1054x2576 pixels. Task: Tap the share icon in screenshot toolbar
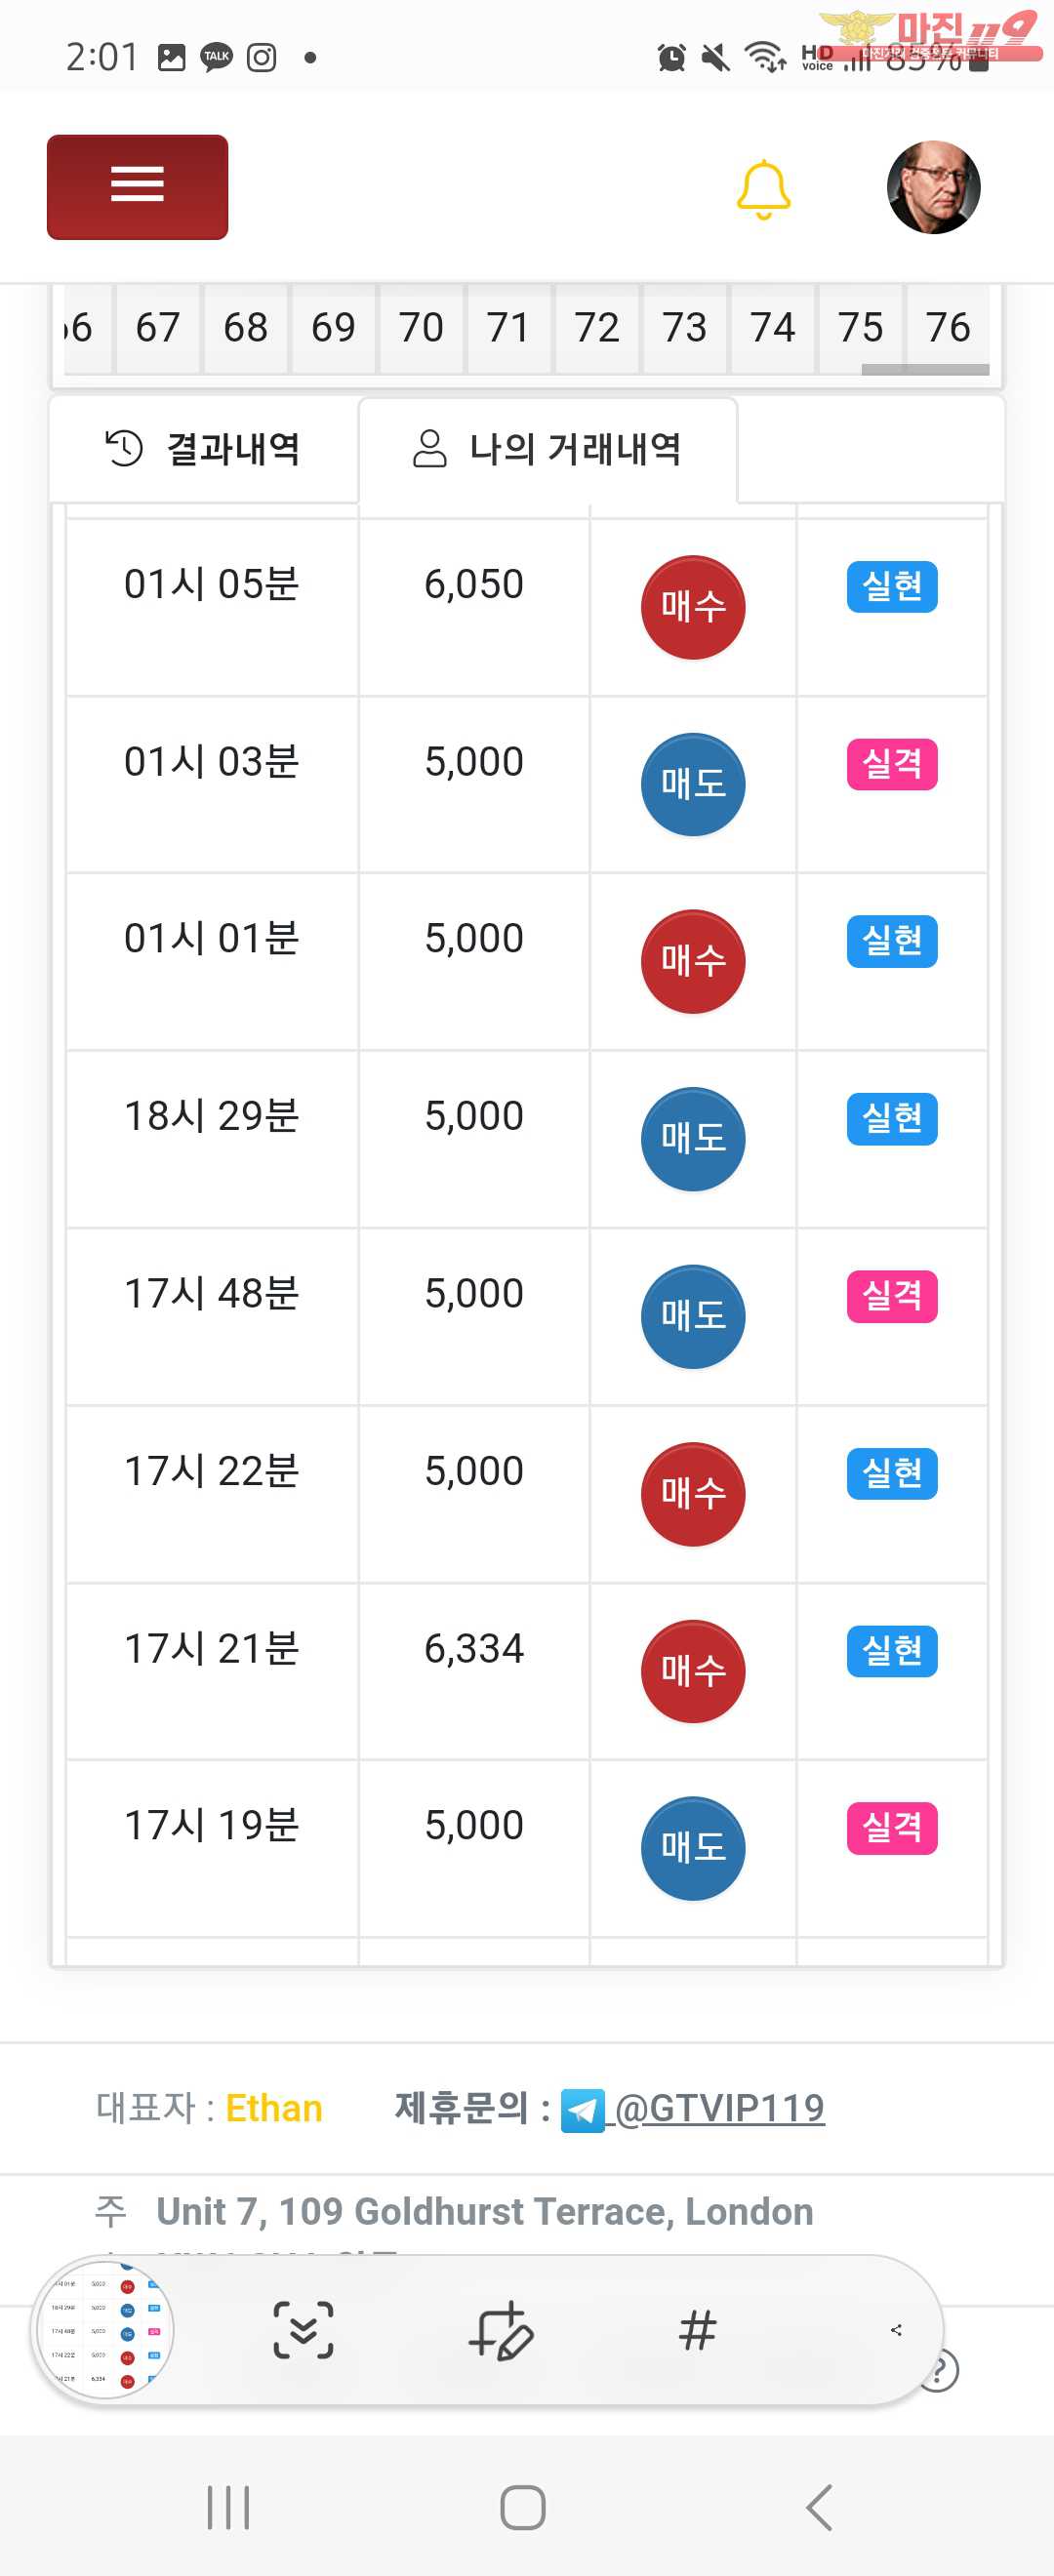[896, 2330]
